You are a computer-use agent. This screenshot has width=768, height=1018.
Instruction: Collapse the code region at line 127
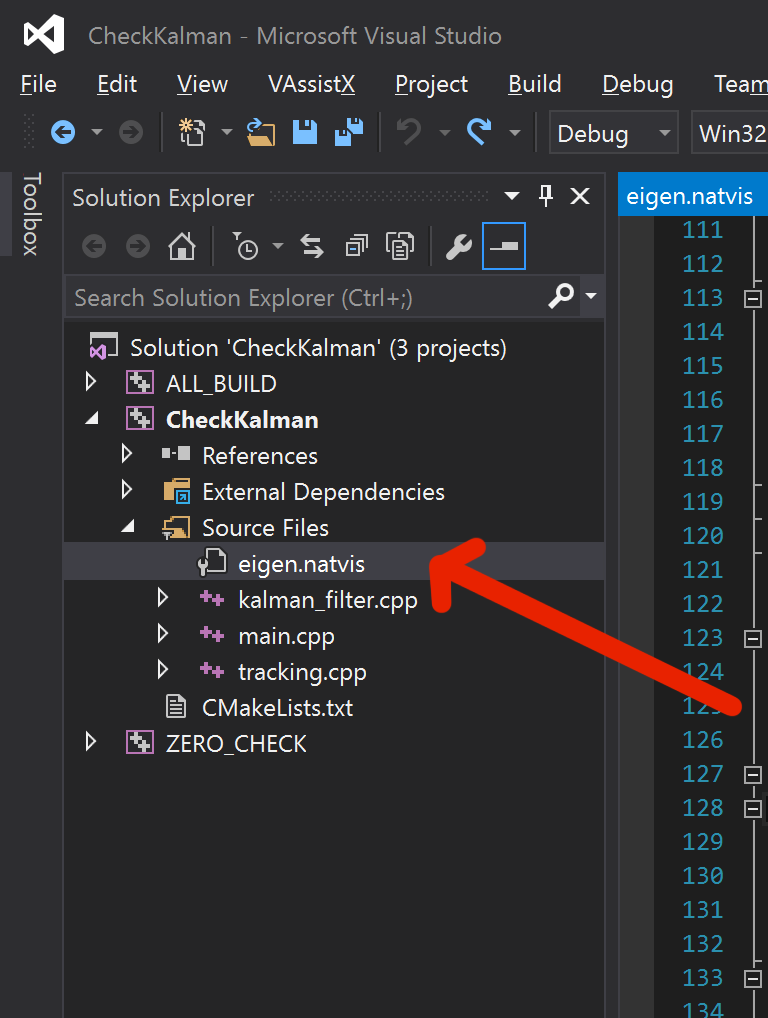click(752, 775)
